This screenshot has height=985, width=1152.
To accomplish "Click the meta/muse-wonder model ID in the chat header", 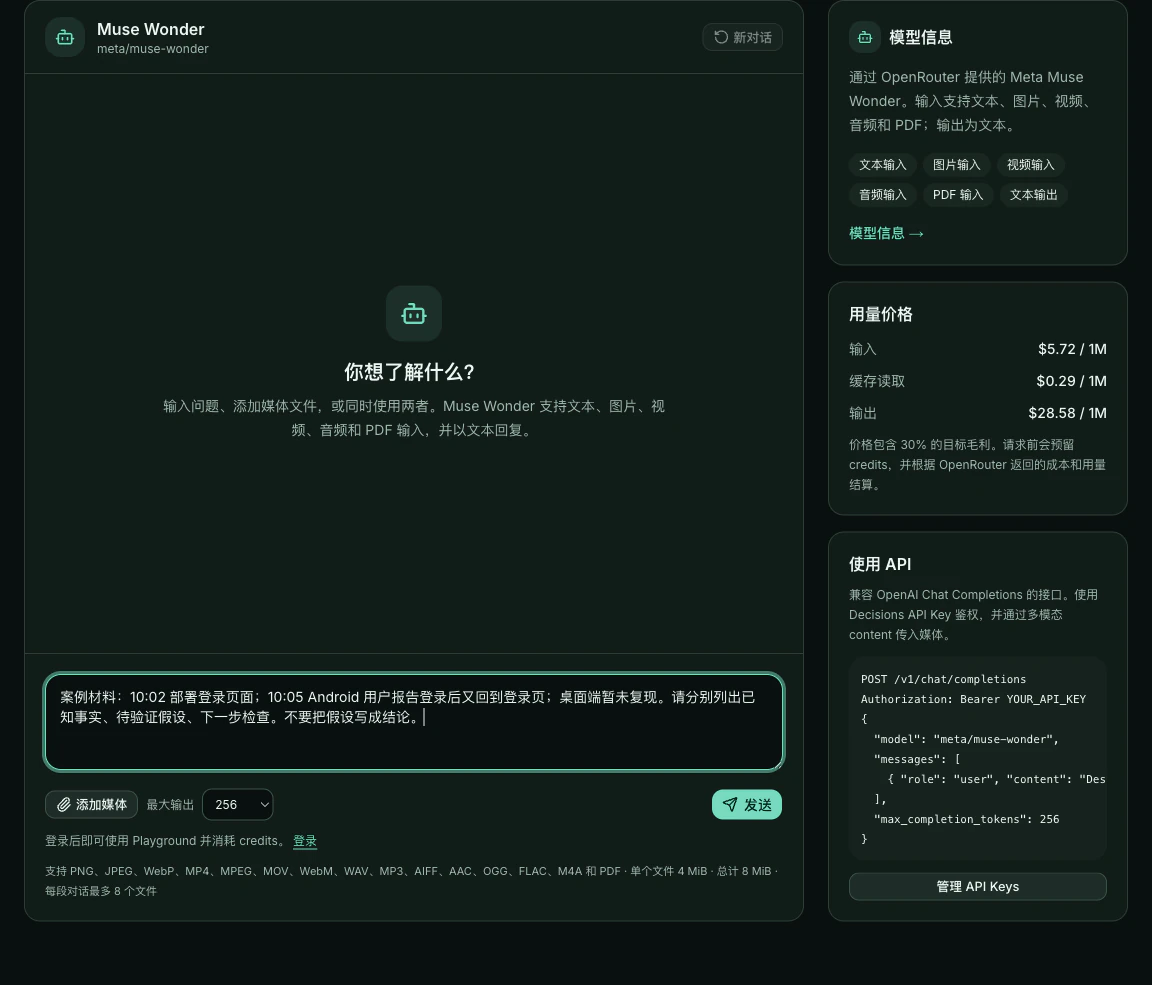I will pos(153,49).
